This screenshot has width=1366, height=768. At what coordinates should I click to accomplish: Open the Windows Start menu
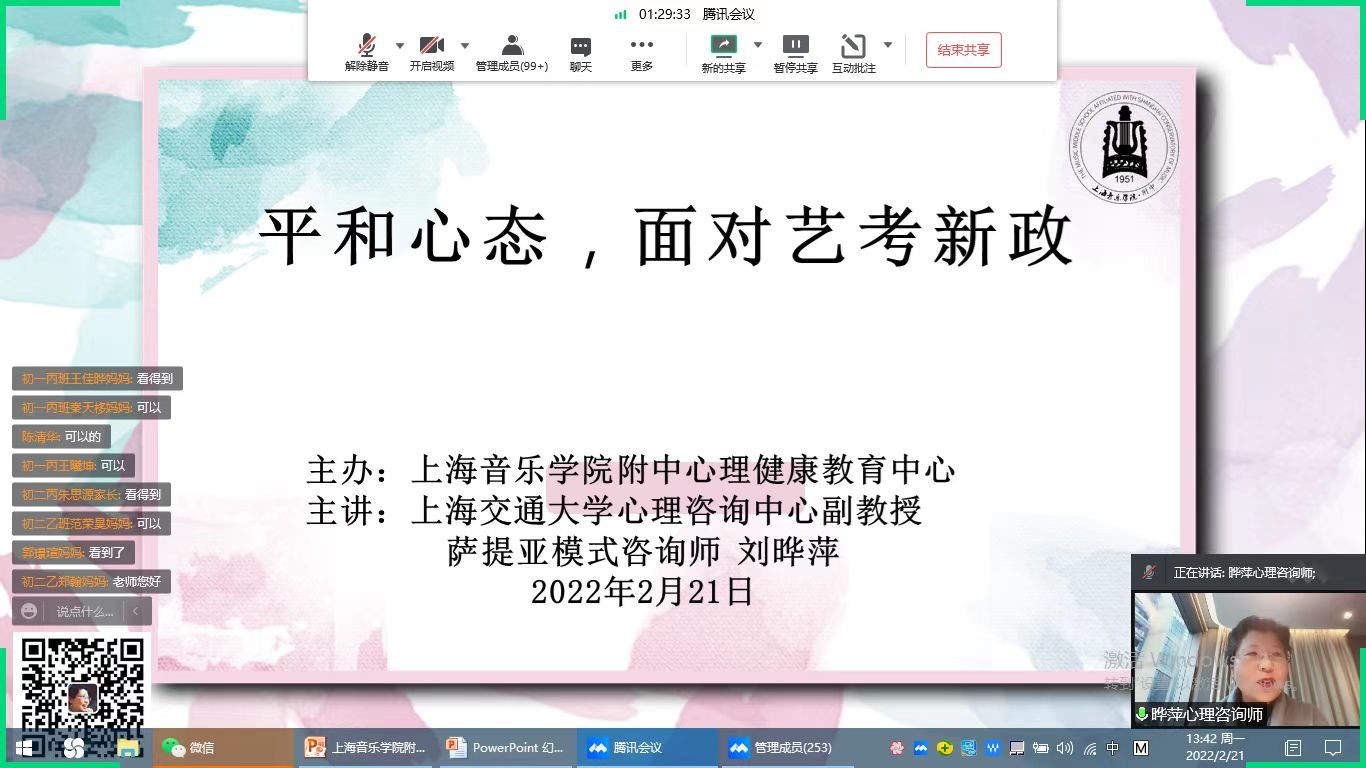click(24, 747)
